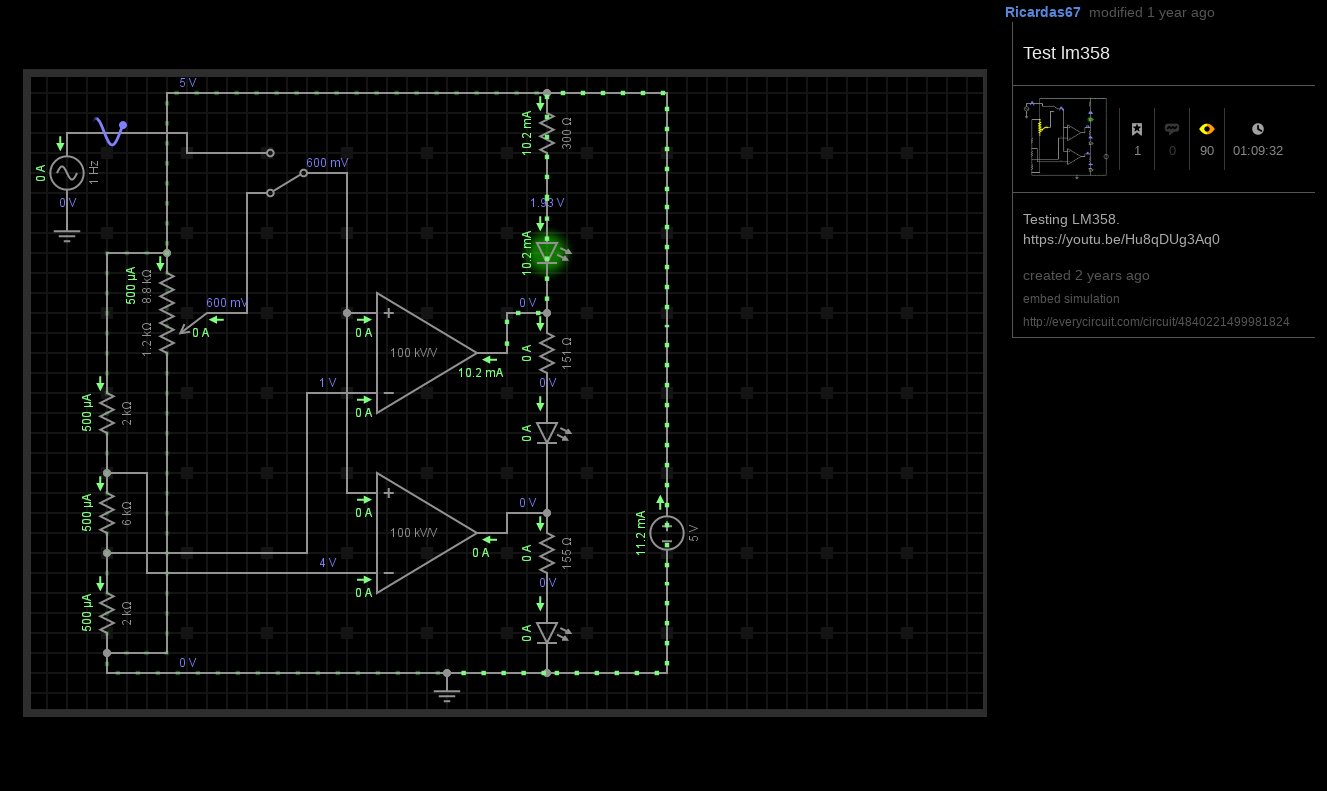Click the LED below the 155 Ω resistor
1327x791 pixels.
tap(547, 632)
